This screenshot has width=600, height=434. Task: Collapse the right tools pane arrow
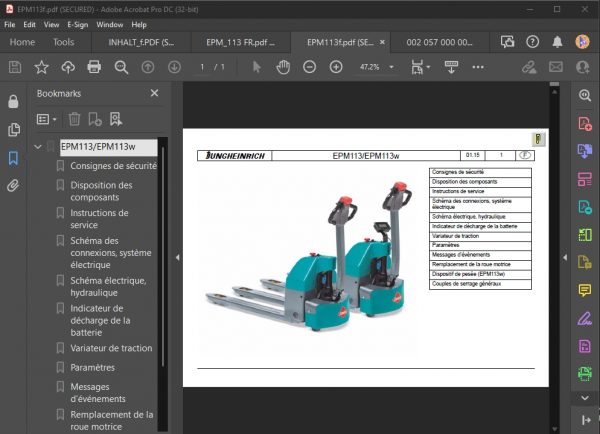point(565,258)
